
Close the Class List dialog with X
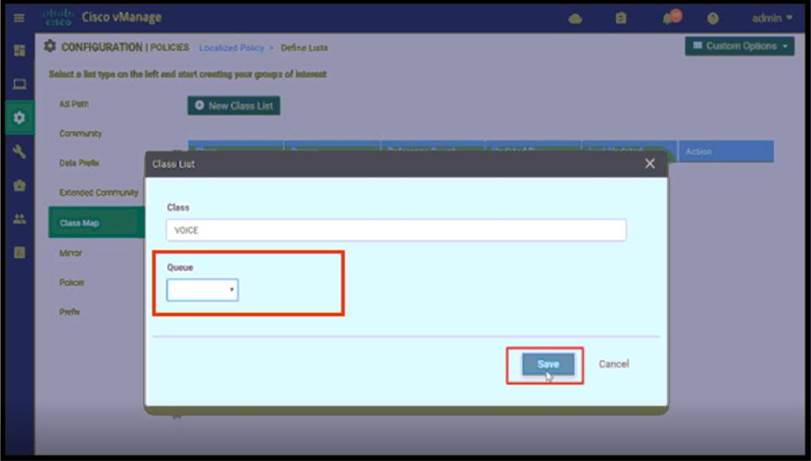point(650,163)
